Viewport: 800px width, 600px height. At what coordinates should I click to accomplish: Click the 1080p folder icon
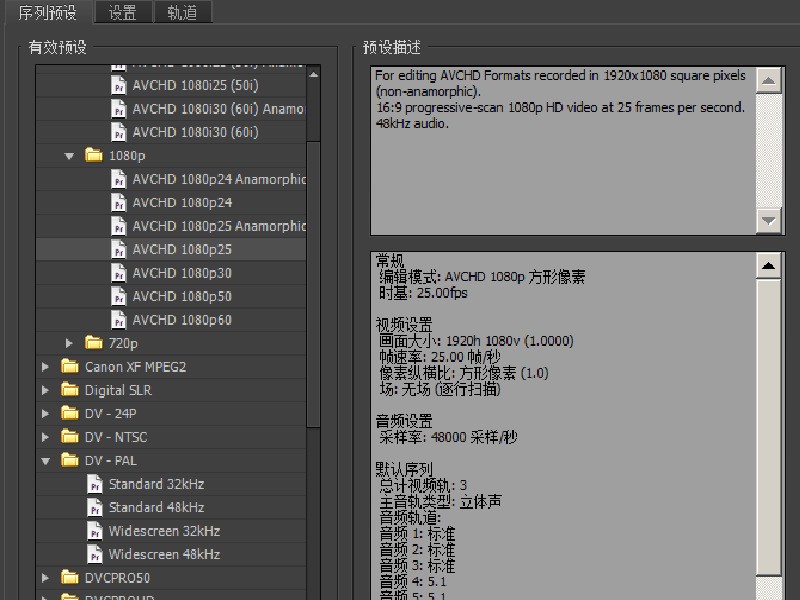92,155
